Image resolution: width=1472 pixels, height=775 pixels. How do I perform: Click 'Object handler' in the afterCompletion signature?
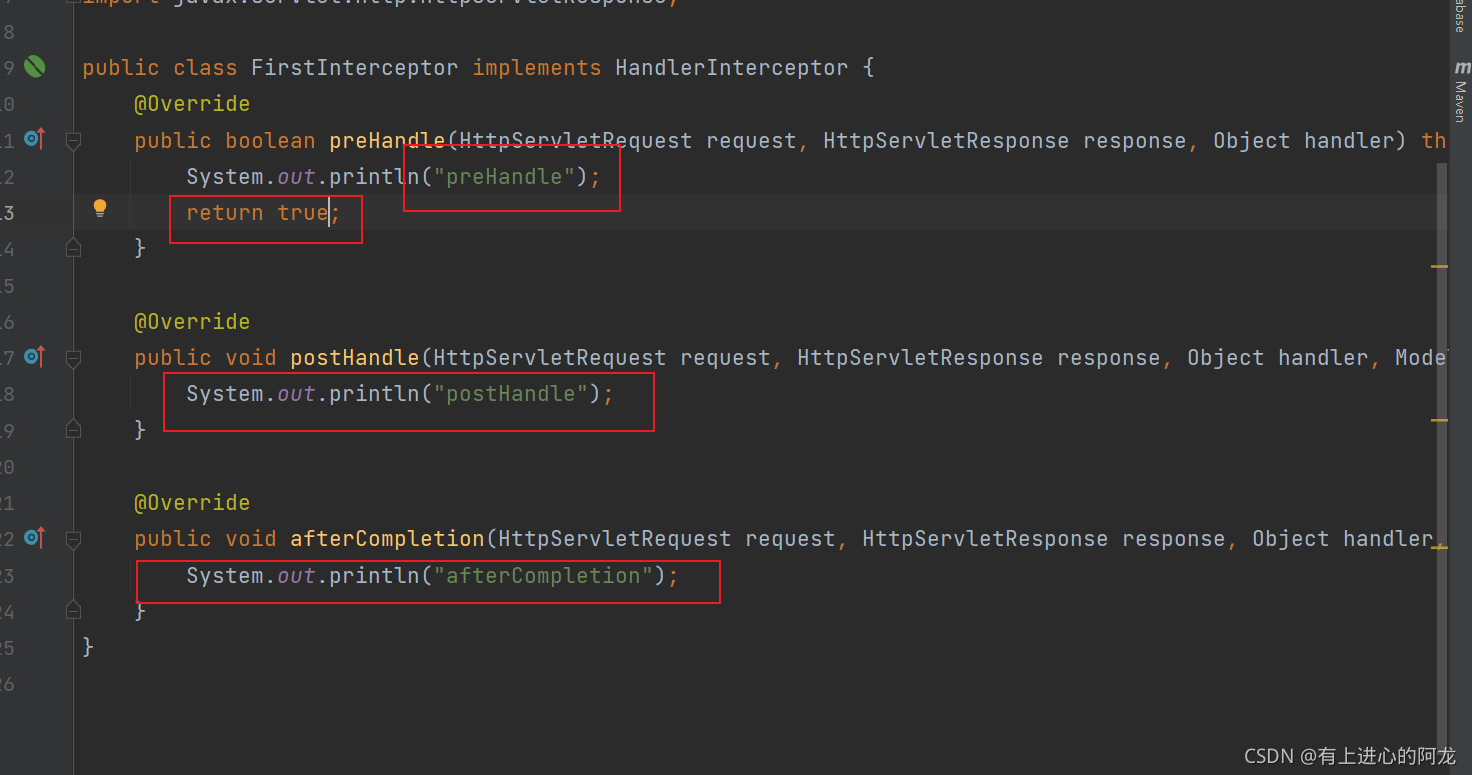tap(1342, 539)
